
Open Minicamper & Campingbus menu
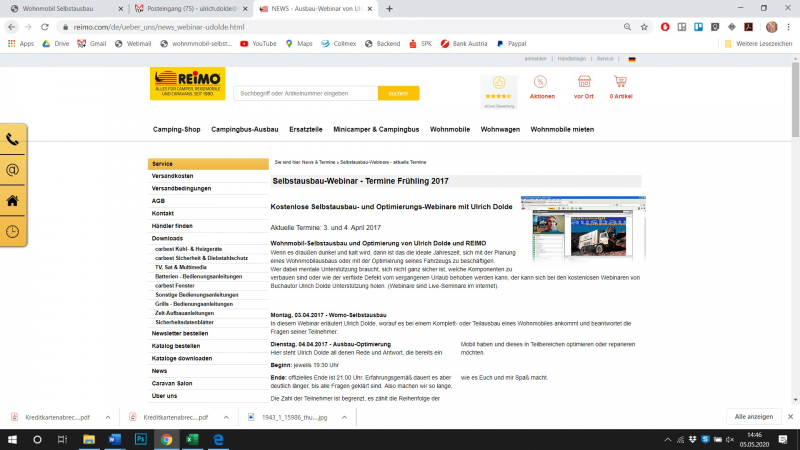point(376,130)
